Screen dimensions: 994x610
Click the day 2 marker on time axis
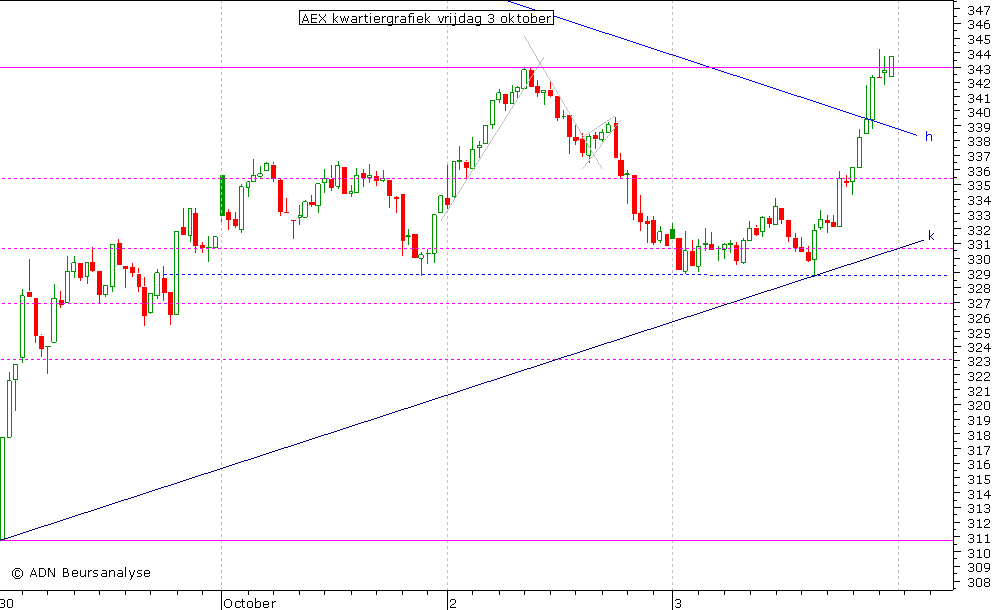pyautogui.click(x=452, y=603)
